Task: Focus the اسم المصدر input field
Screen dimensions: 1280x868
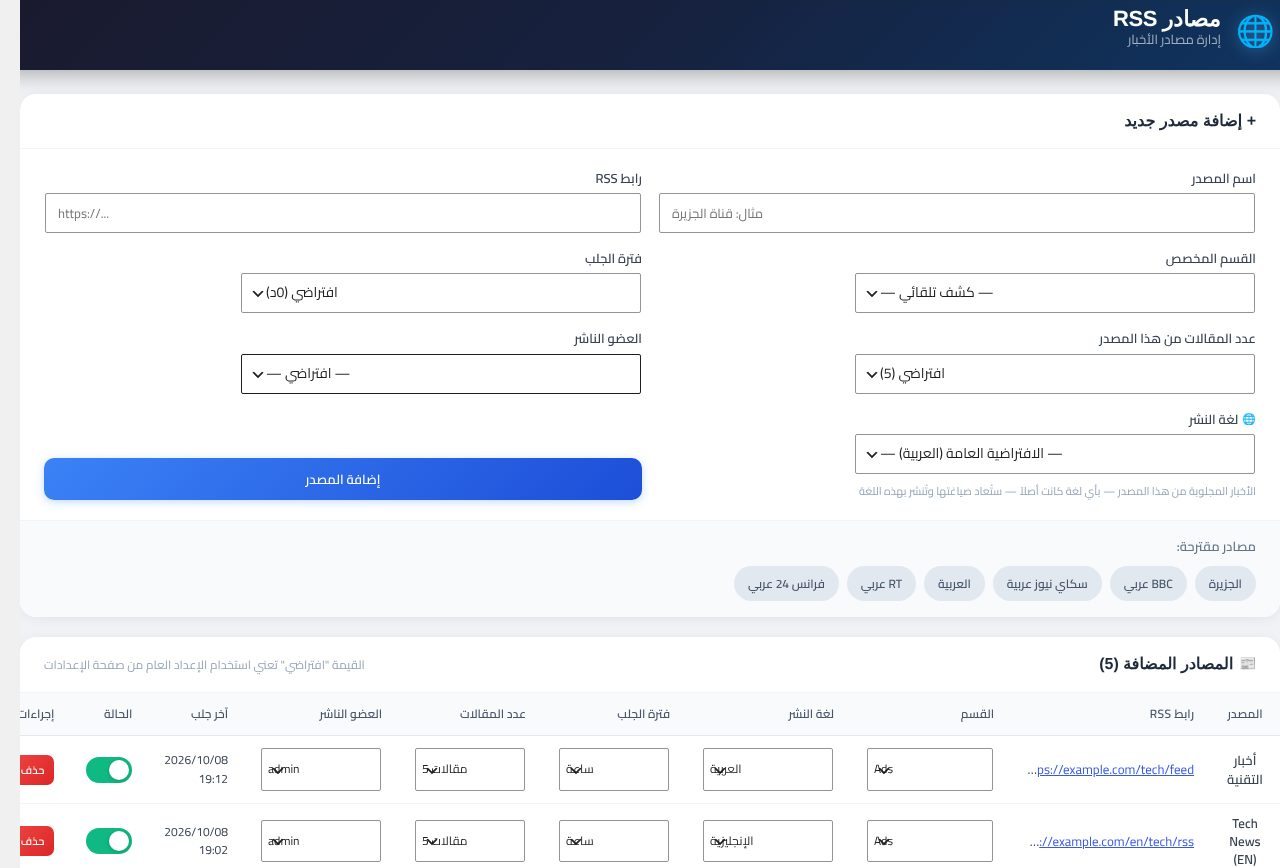Action: click(957, 213)
